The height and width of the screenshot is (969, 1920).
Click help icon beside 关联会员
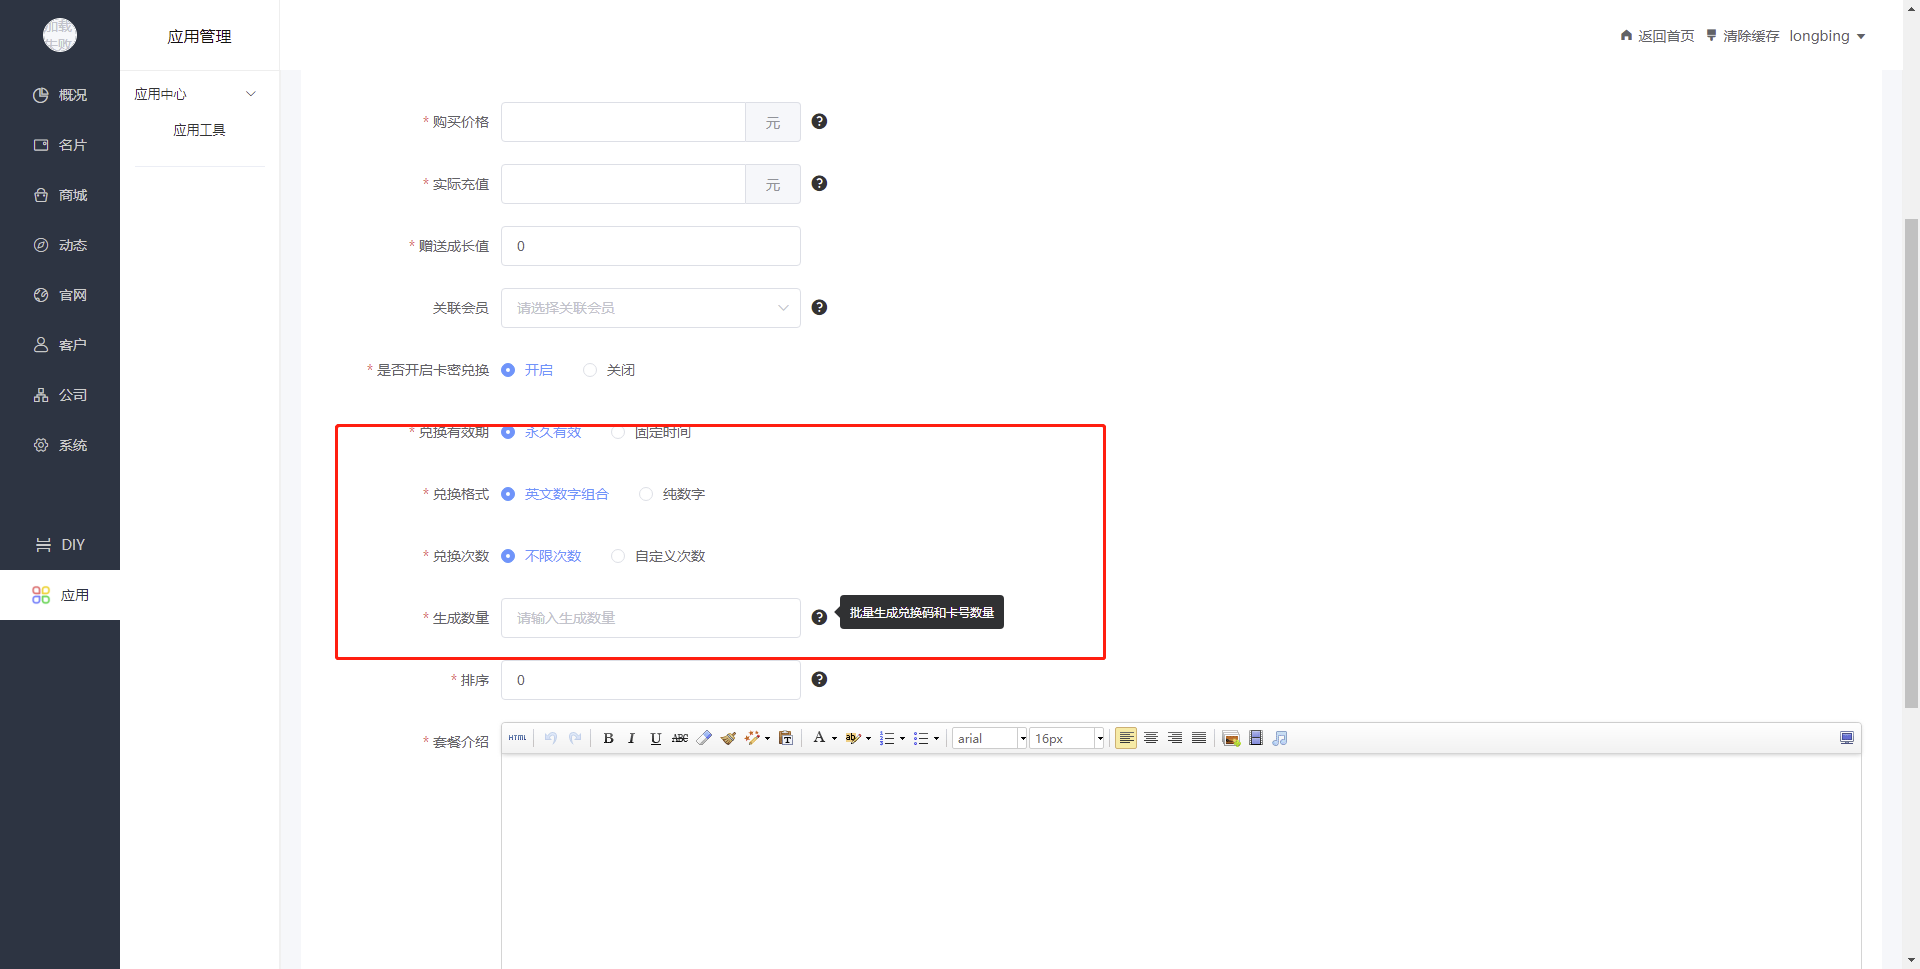click(819, 307)
